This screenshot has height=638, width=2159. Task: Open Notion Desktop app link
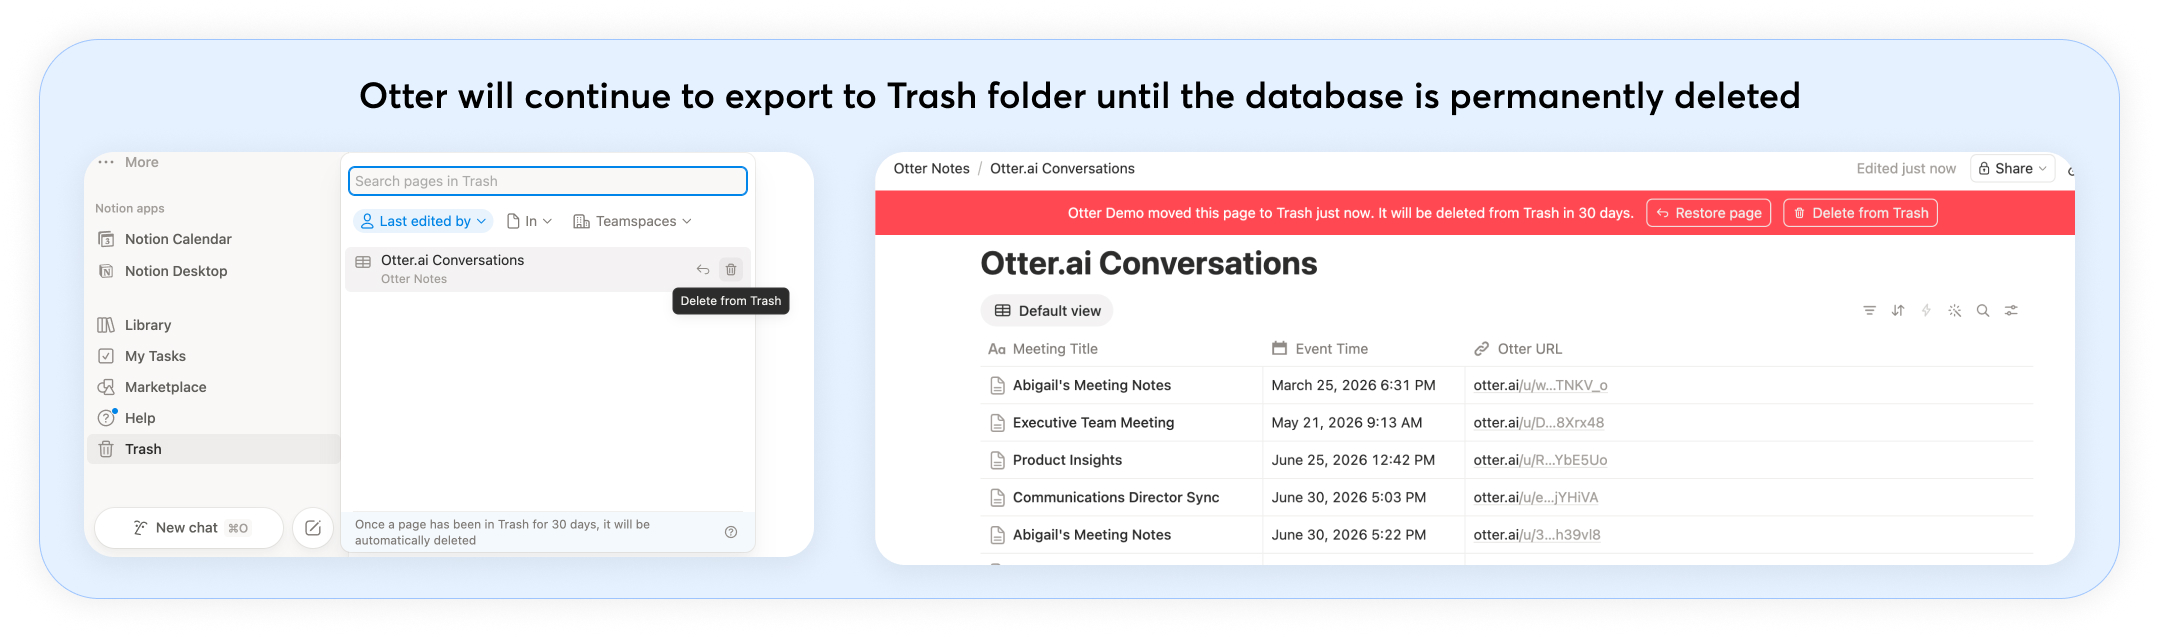point(163,271)
